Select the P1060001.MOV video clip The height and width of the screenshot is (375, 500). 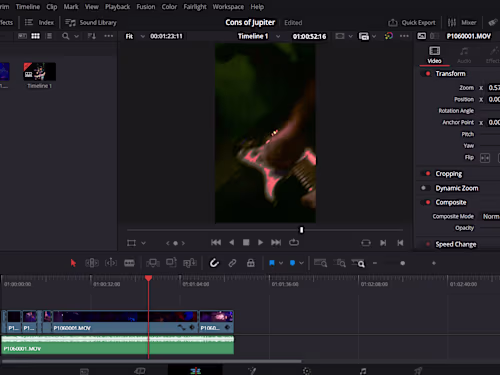(125, 322)
